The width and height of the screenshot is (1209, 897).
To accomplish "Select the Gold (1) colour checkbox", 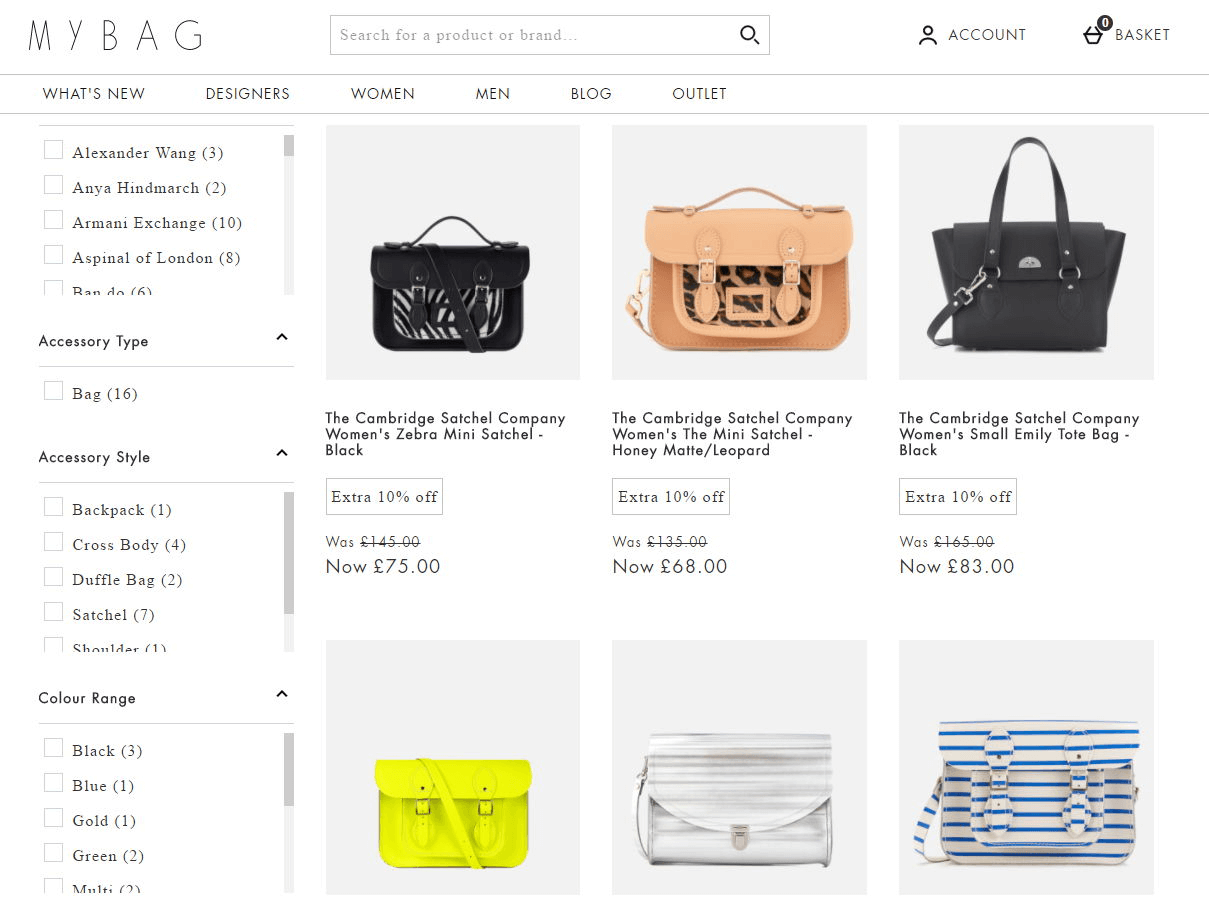I will (x=54, y=818).
